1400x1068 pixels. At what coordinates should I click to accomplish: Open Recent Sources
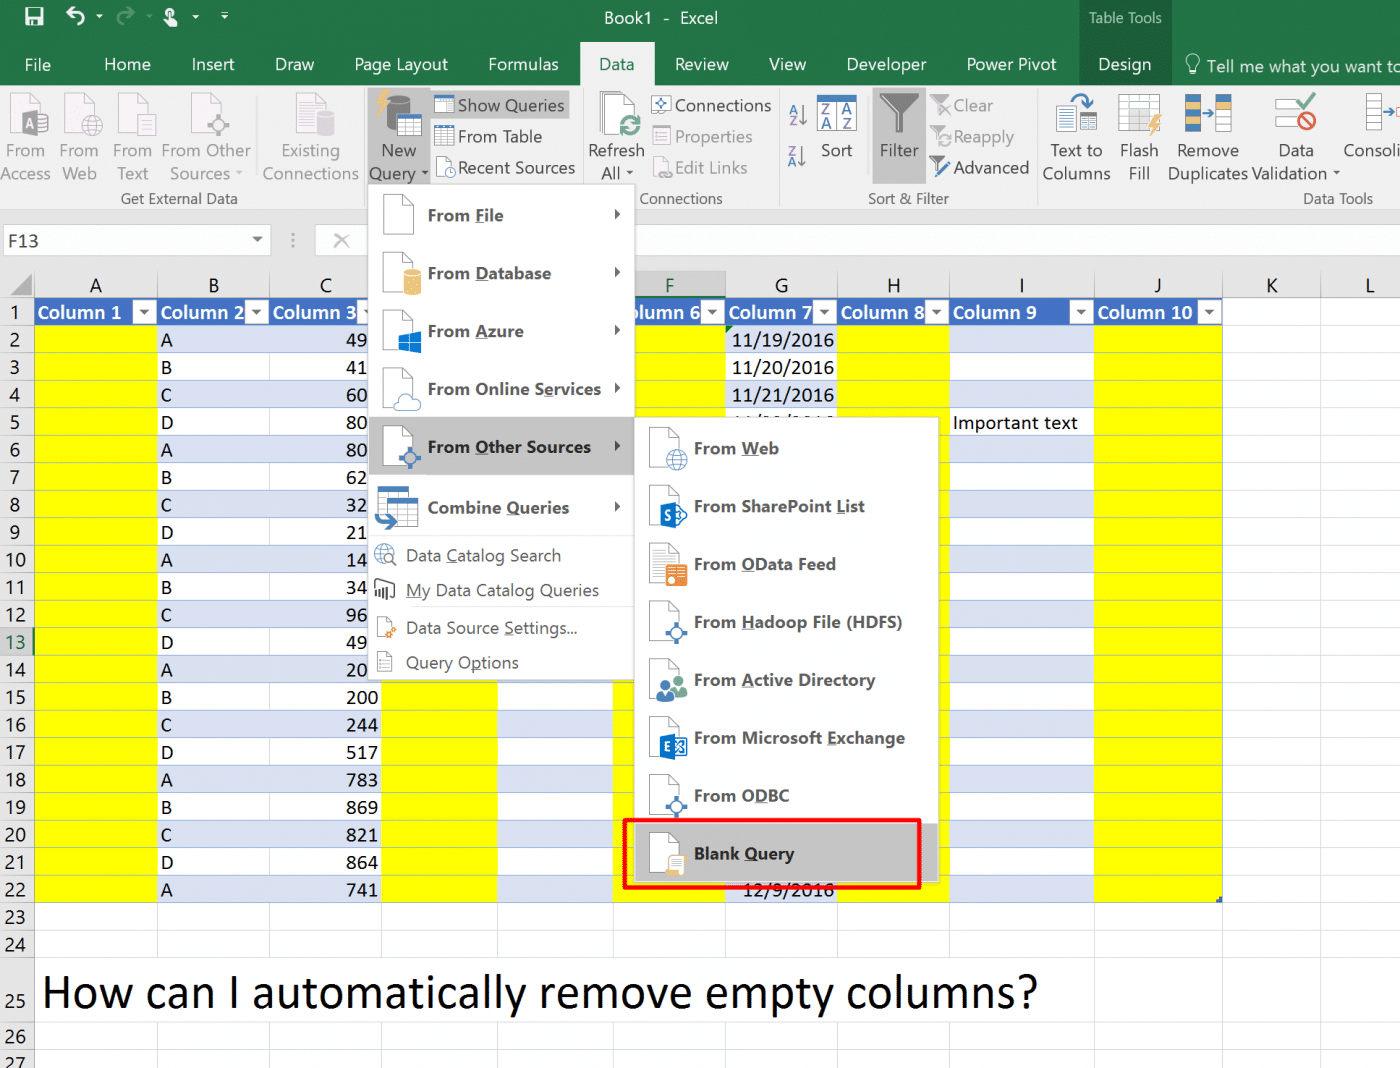coord(505,167)
